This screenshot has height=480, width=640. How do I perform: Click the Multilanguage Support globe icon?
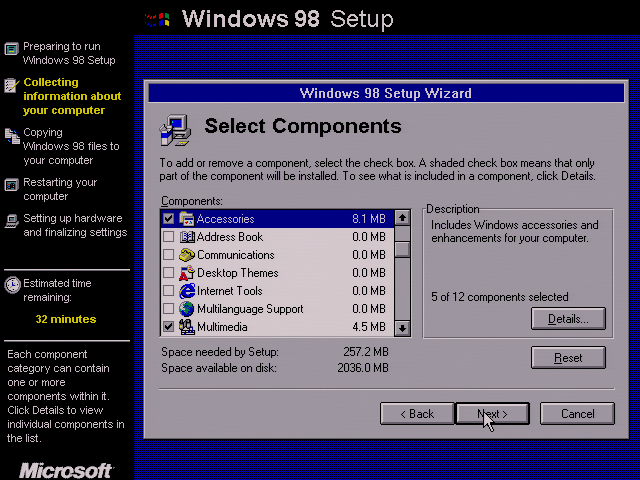(187, 309)
